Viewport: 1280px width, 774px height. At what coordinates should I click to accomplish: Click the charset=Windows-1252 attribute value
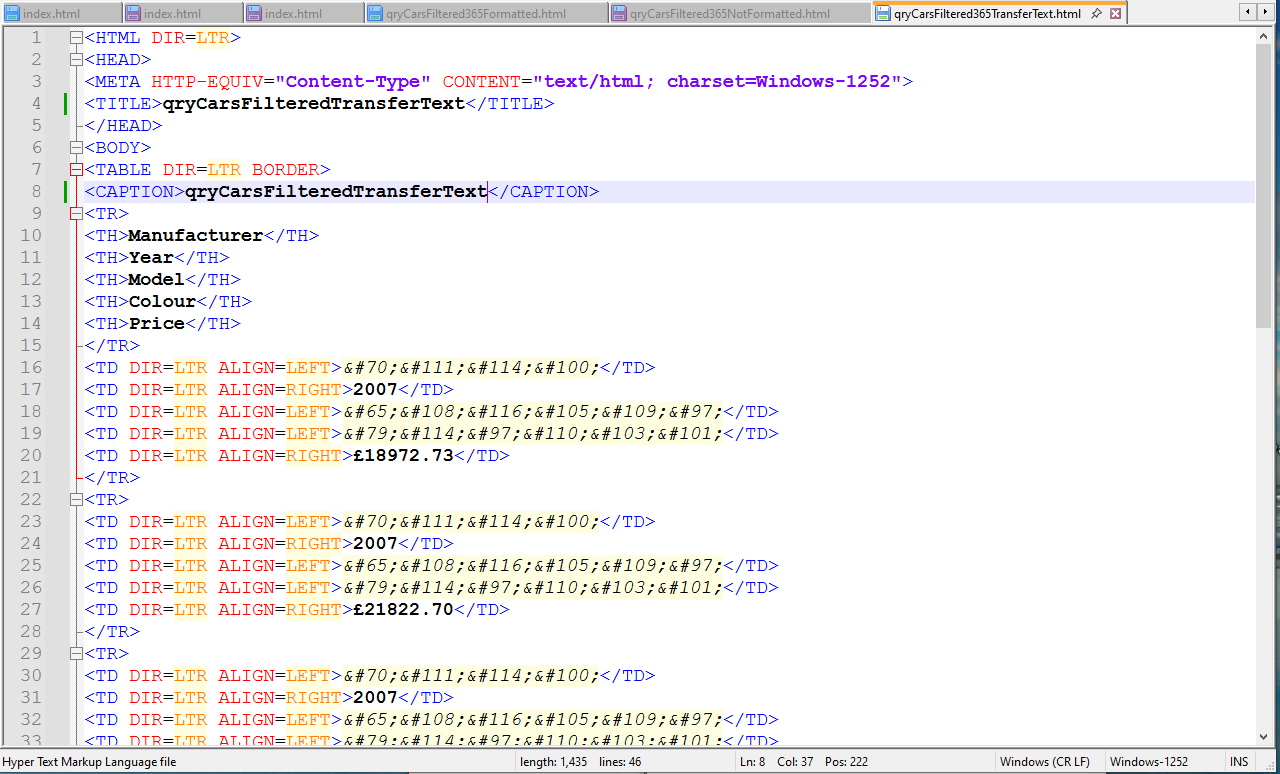pyautogui.click(x=779, y=82)
